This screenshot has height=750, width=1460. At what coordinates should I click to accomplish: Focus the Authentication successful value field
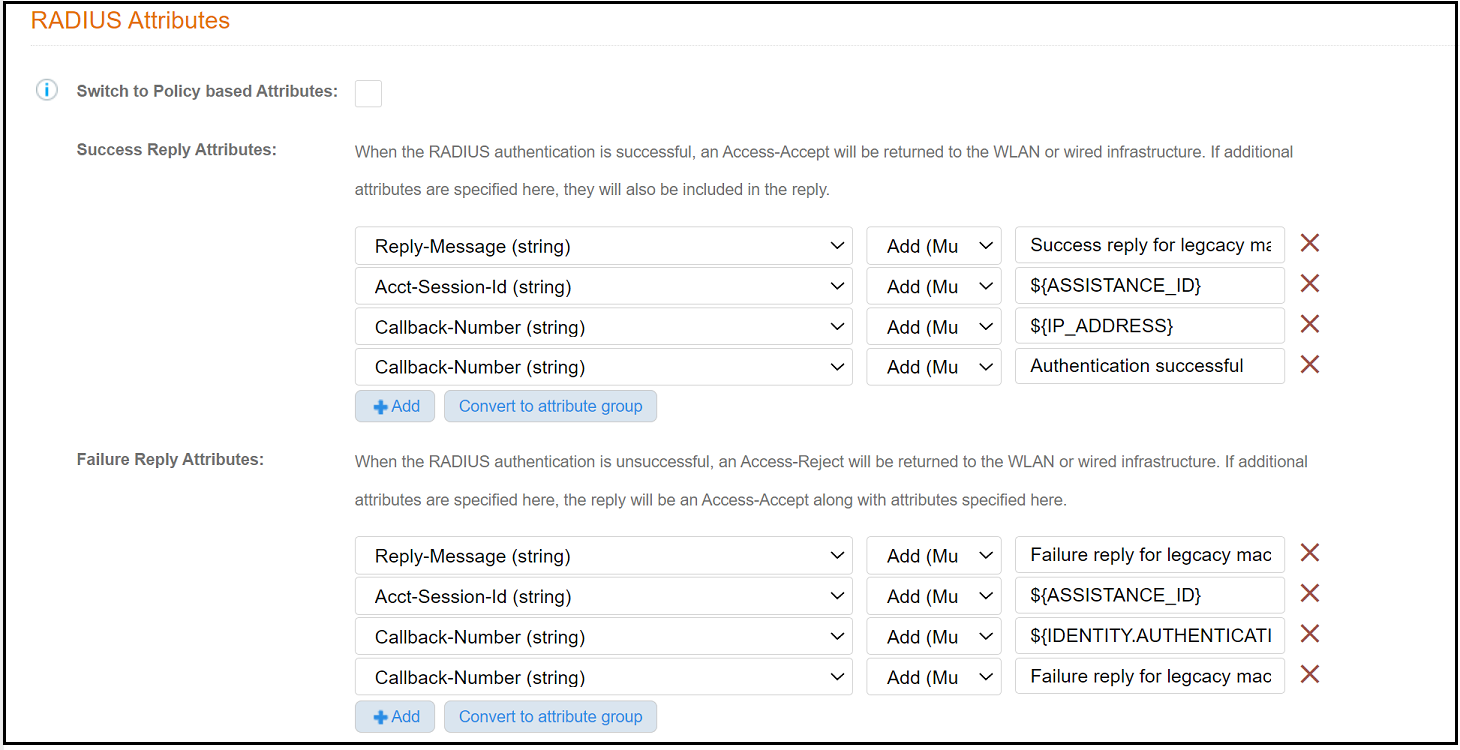[x=1150, y=366]
